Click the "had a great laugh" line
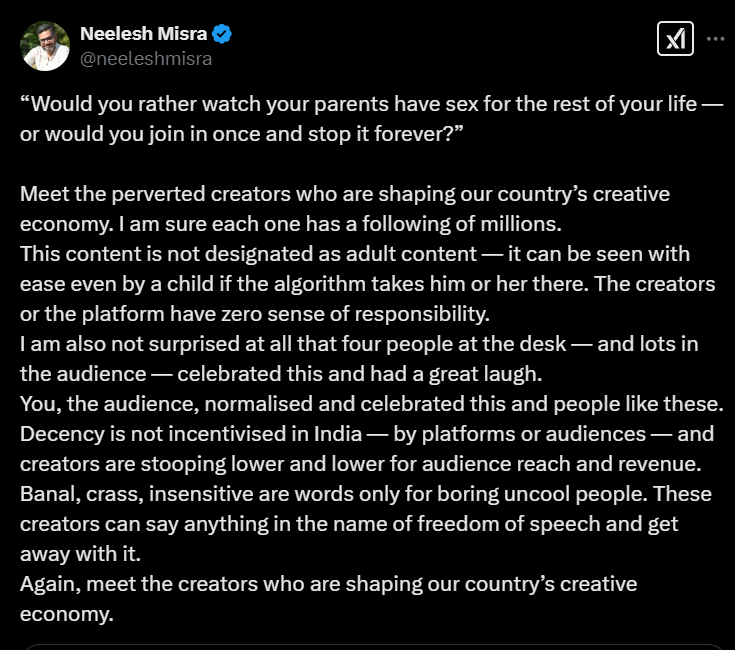 pos(281,374)
